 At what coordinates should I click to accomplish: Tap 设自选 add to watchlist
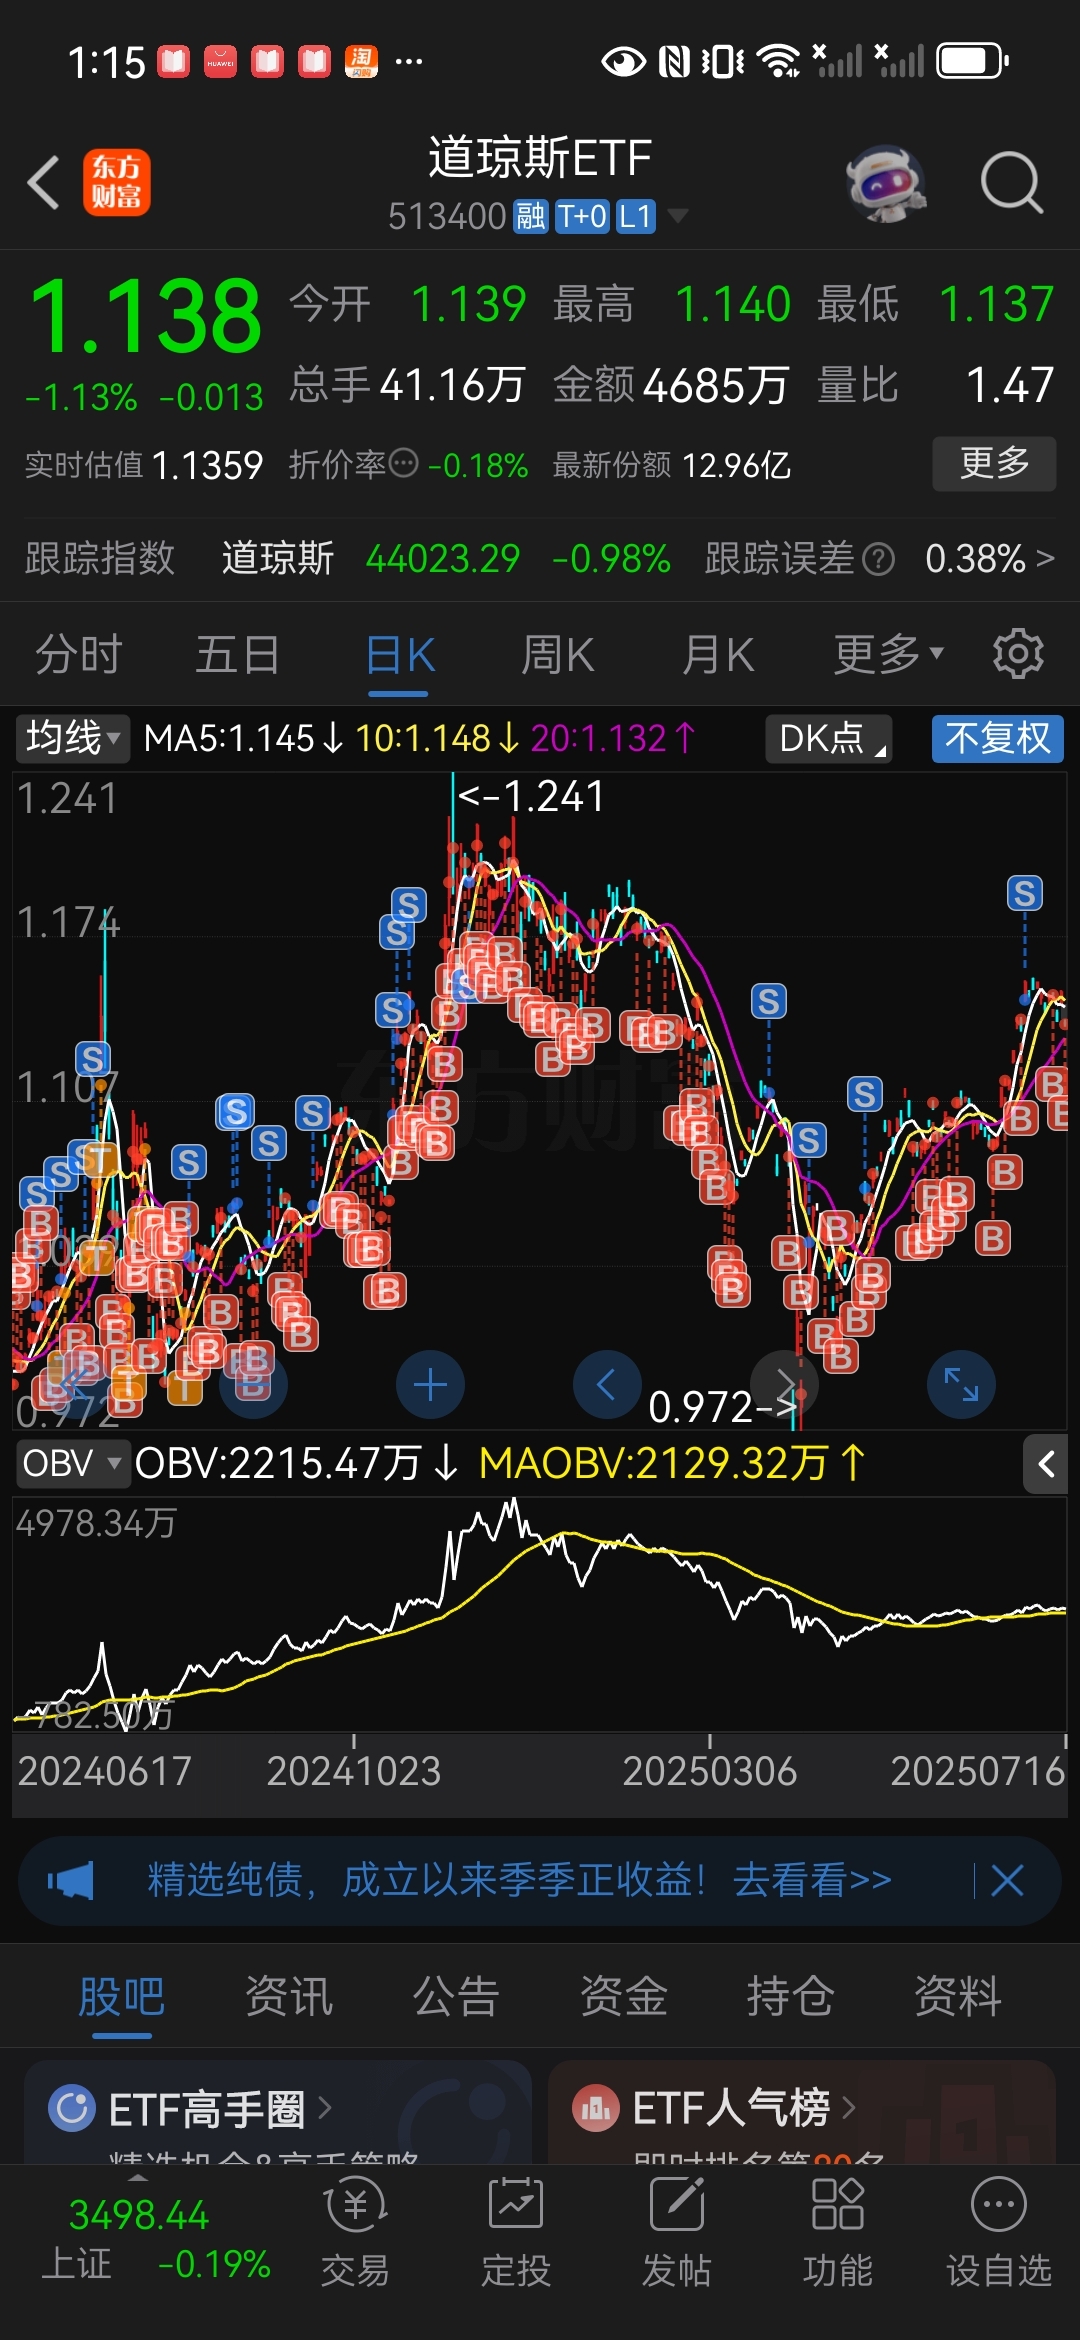pyautogui.click(x=999, y=2233)
